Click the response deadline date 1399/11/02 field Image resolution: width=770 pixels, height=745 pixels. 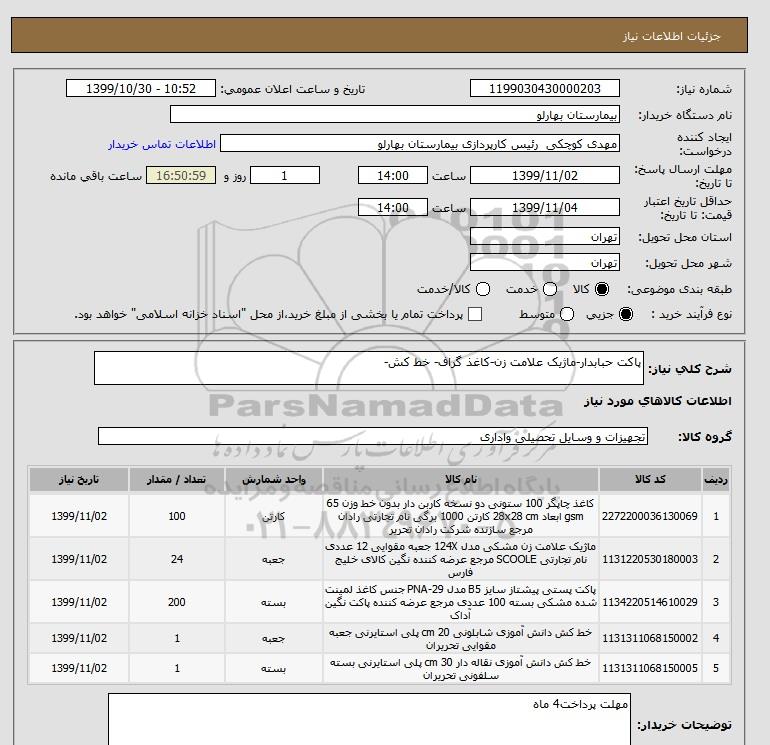545,175
